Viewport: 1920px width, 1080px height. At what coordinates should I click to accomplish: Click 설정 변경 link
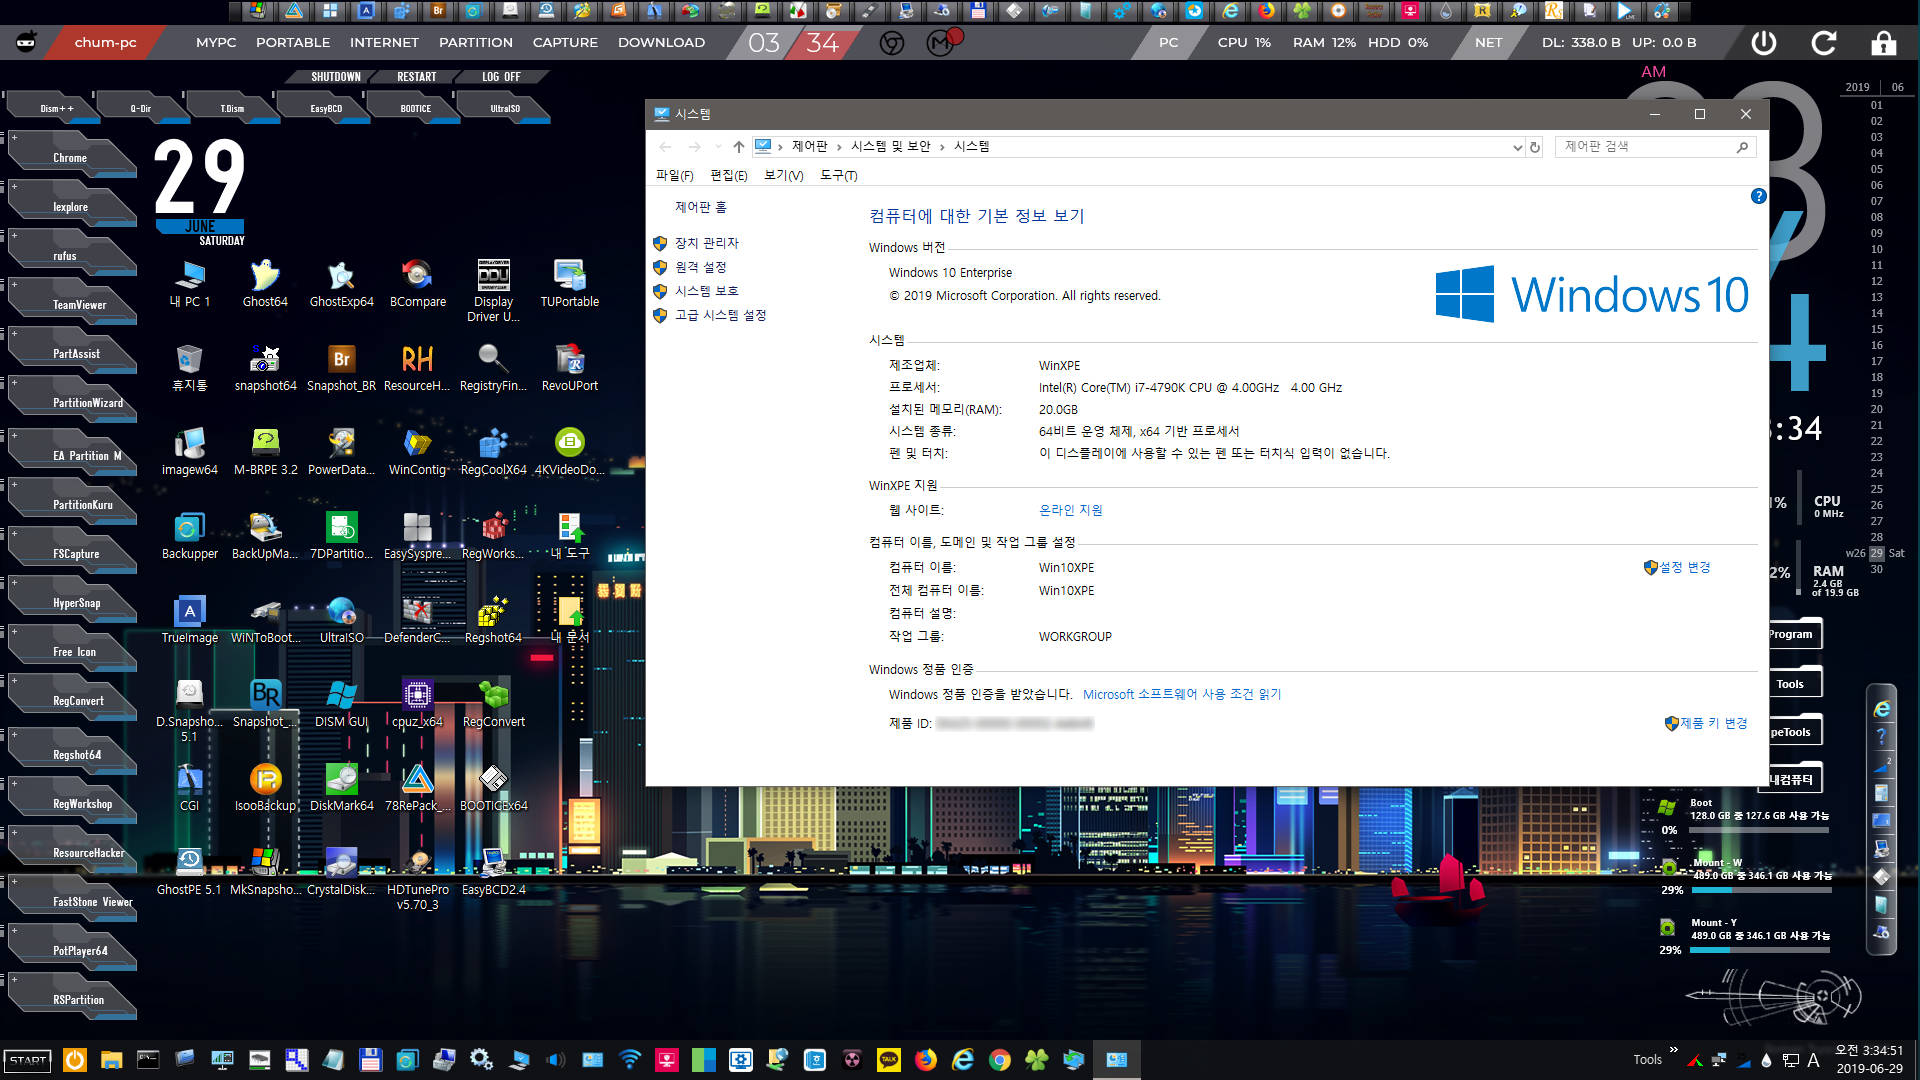tap(1684, 567)
